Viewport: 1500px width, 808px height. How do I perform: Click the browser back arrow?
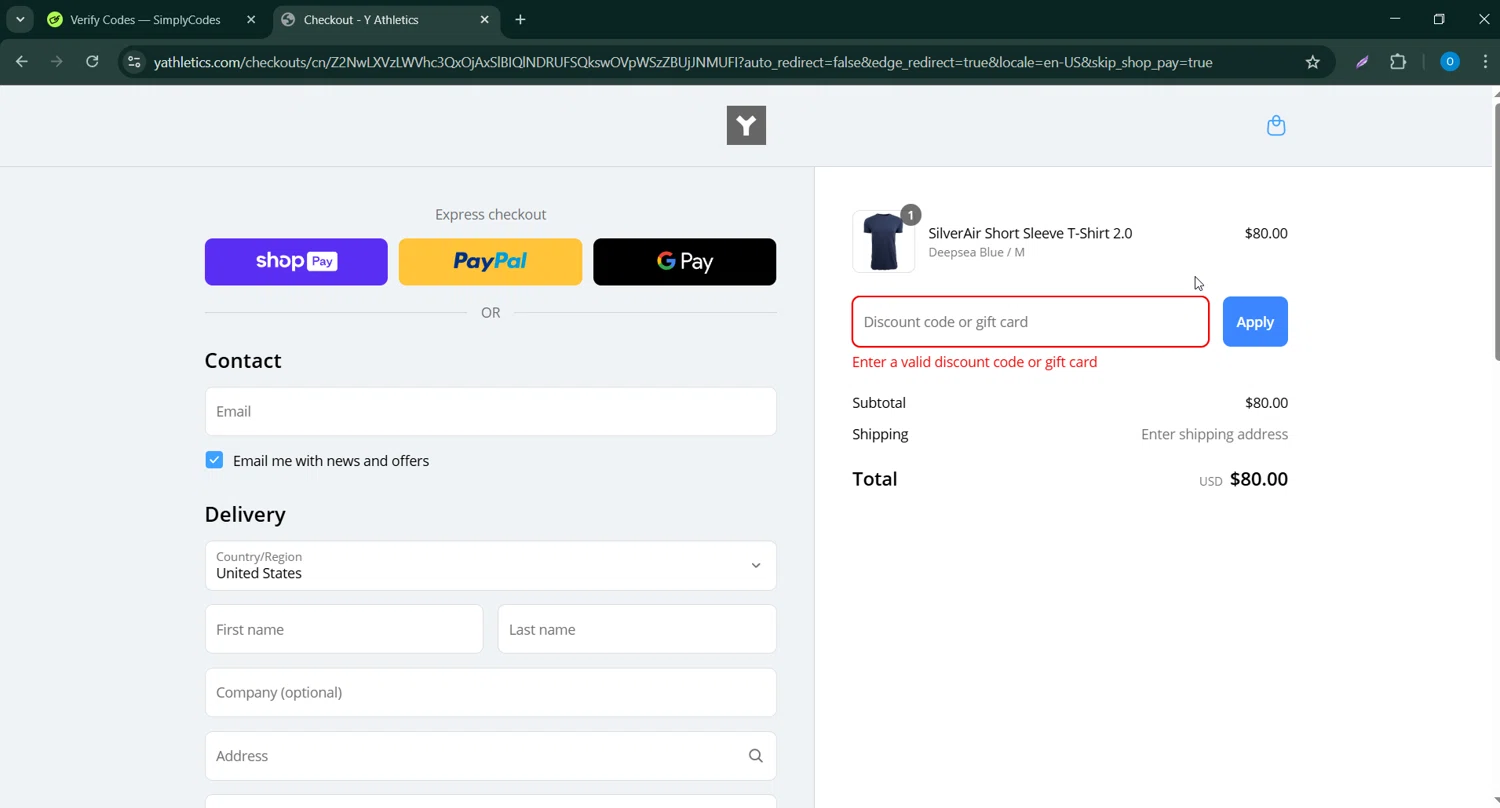tap(22, 62)
